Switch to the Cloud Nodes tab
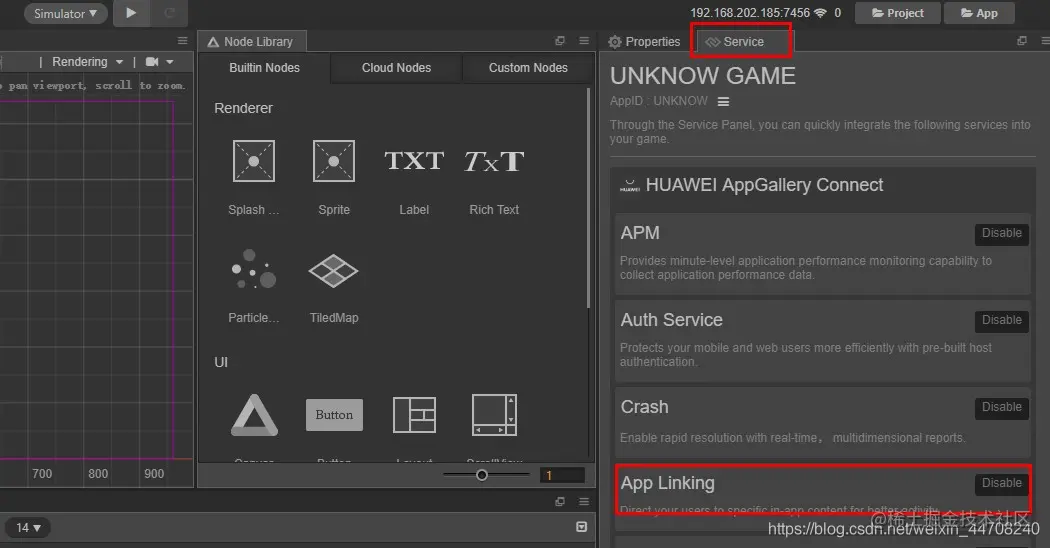1050x548 pixels. click(396, 68)
